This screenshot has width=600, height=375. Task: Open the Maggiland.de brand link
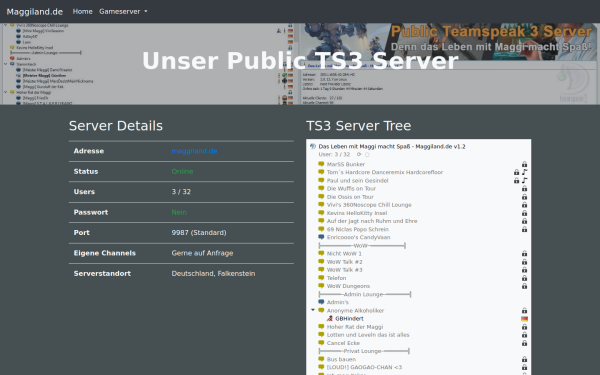(x=34, y=11)
